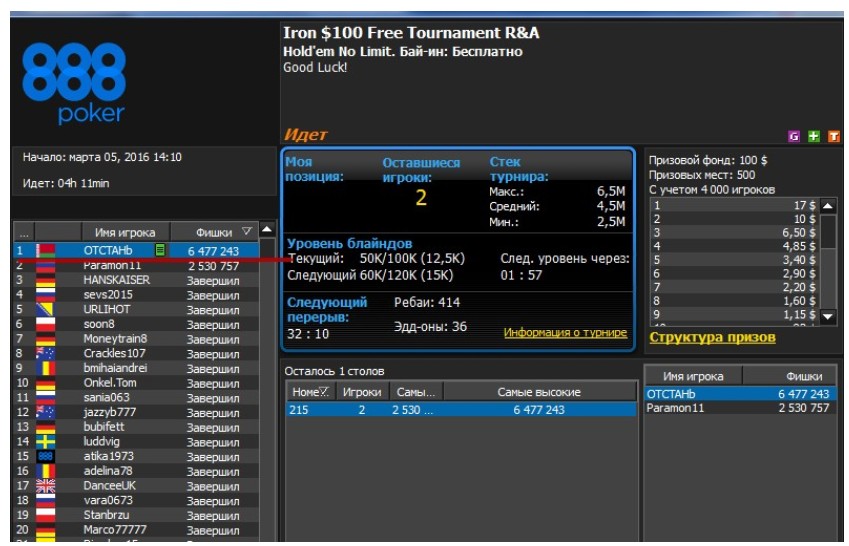
Task: Click the flag beside sania063
Action: [45, 397]
